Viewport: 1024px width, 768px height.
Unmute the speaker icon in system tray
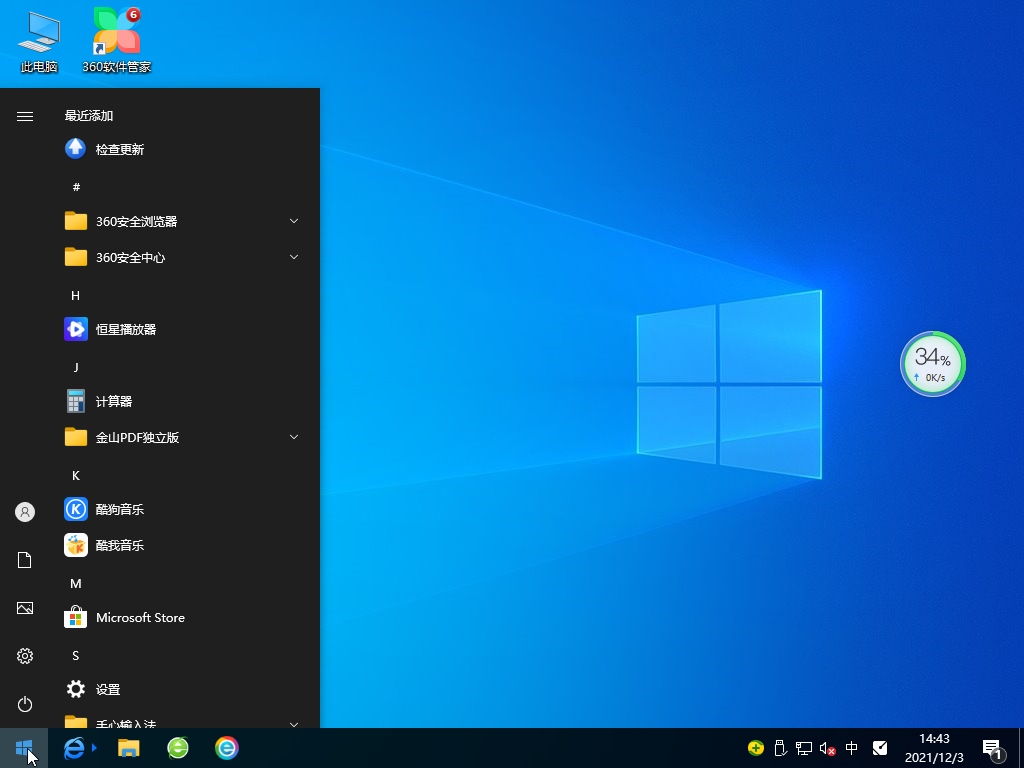pos(826,748)
